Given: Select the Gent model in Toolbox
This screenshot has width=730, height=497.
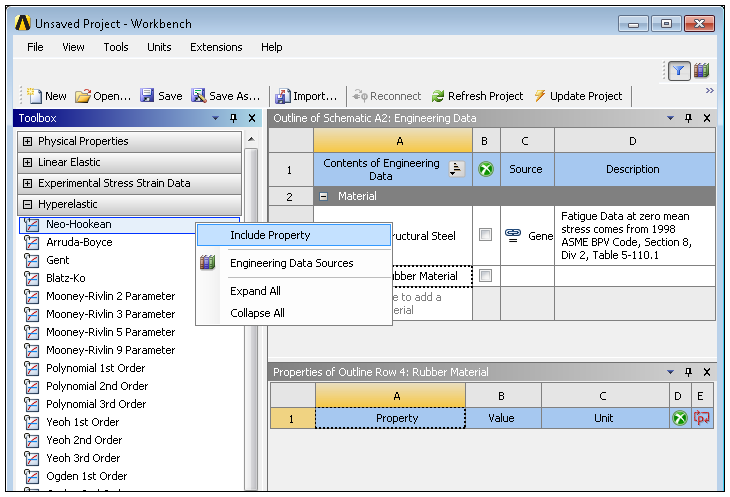Looking at the screenshot, I should click(57, 260).
